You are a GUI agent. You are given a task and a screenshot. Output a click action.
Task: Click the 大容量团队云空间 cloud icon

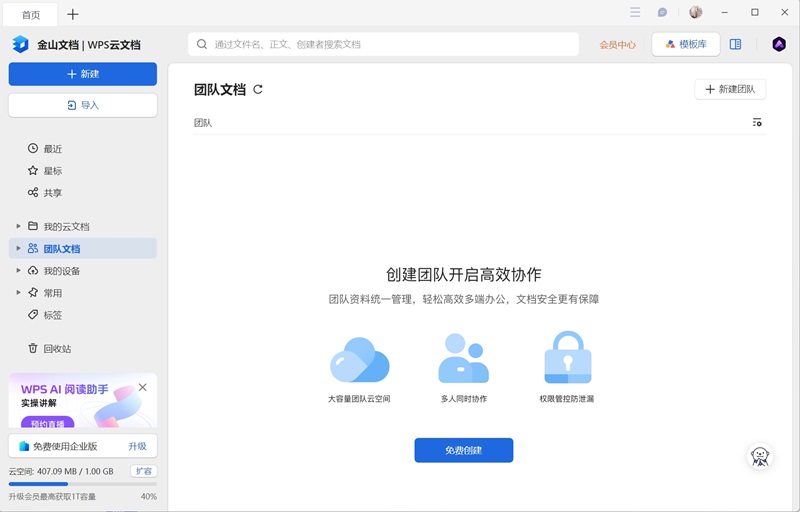point(360,360)
